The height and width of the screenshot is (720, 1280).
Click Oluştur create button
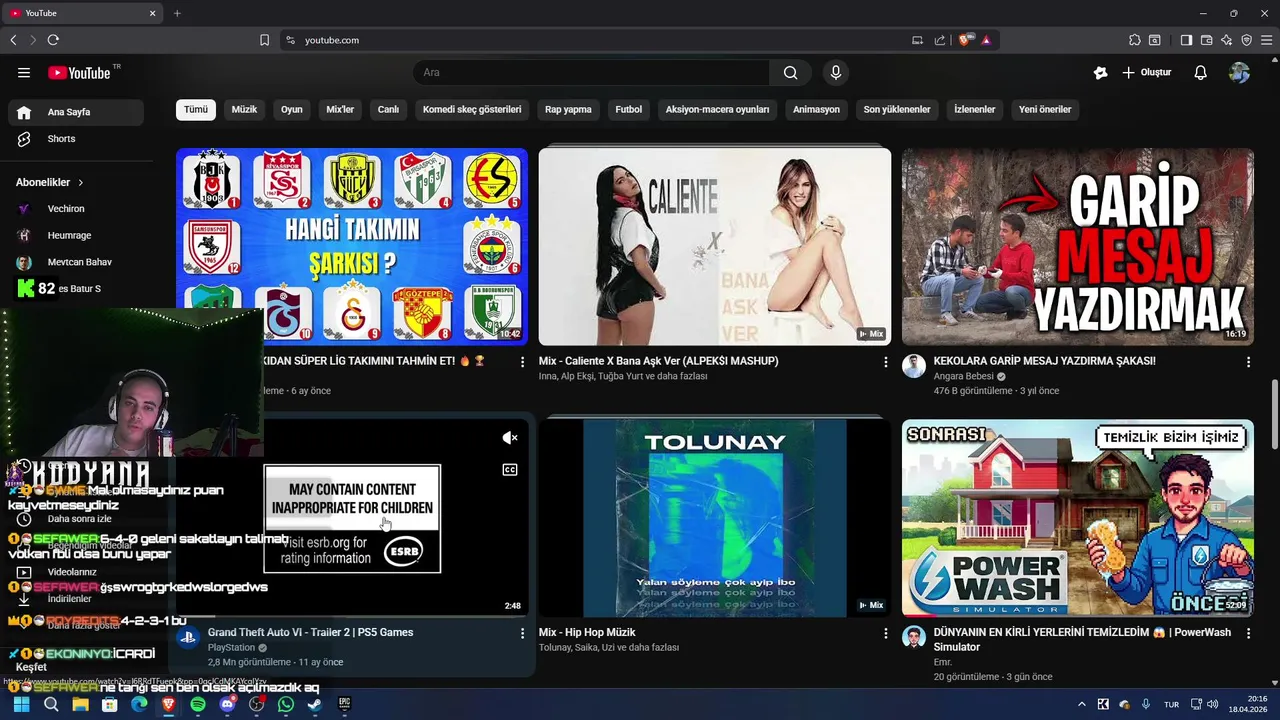(x=1146, y=72)
